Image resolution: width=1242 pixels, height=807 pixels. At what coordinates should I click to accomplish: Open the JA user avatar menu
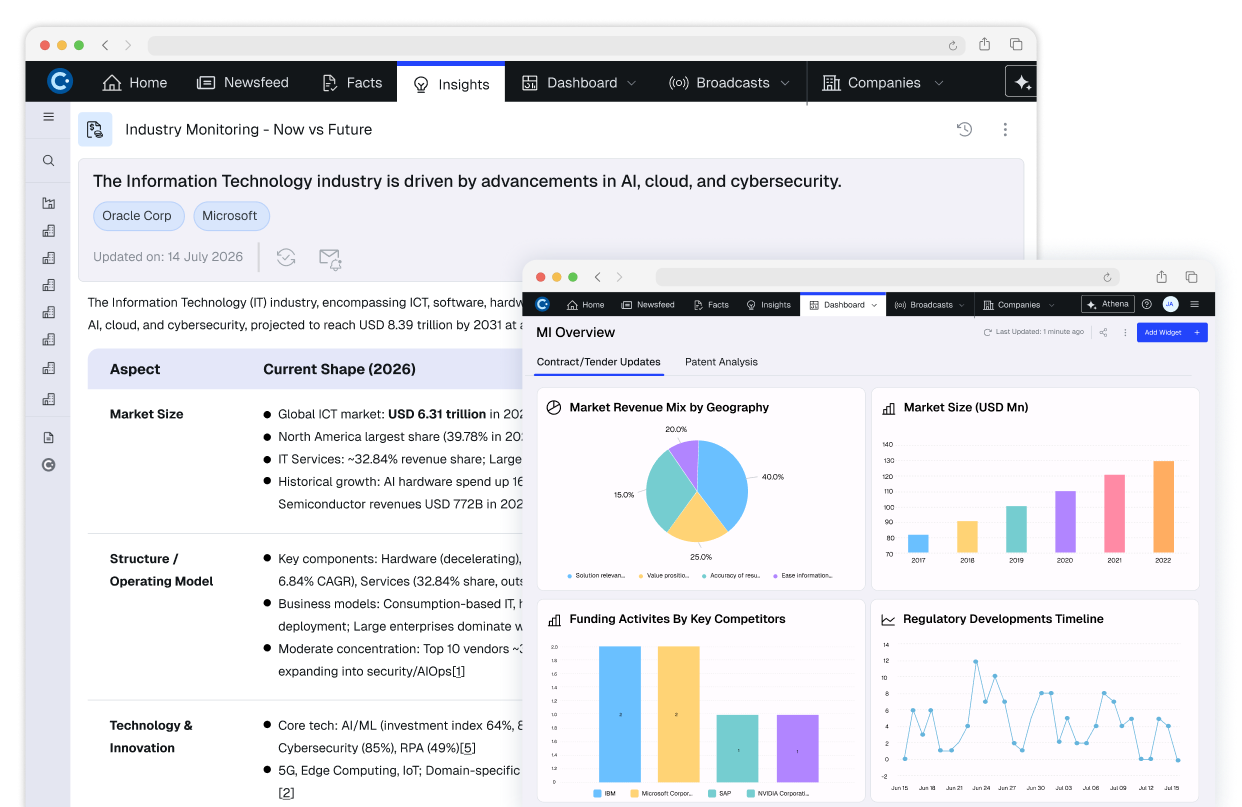point(1170,304)
